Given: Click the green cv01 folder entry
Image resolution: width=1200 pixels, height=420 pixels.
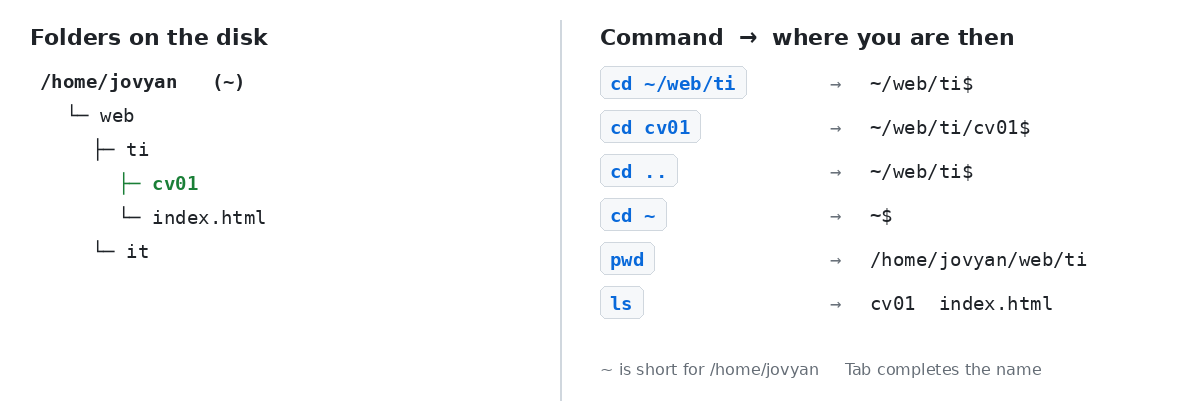Looking at the screenshot, I should click(x=175, y=184).
